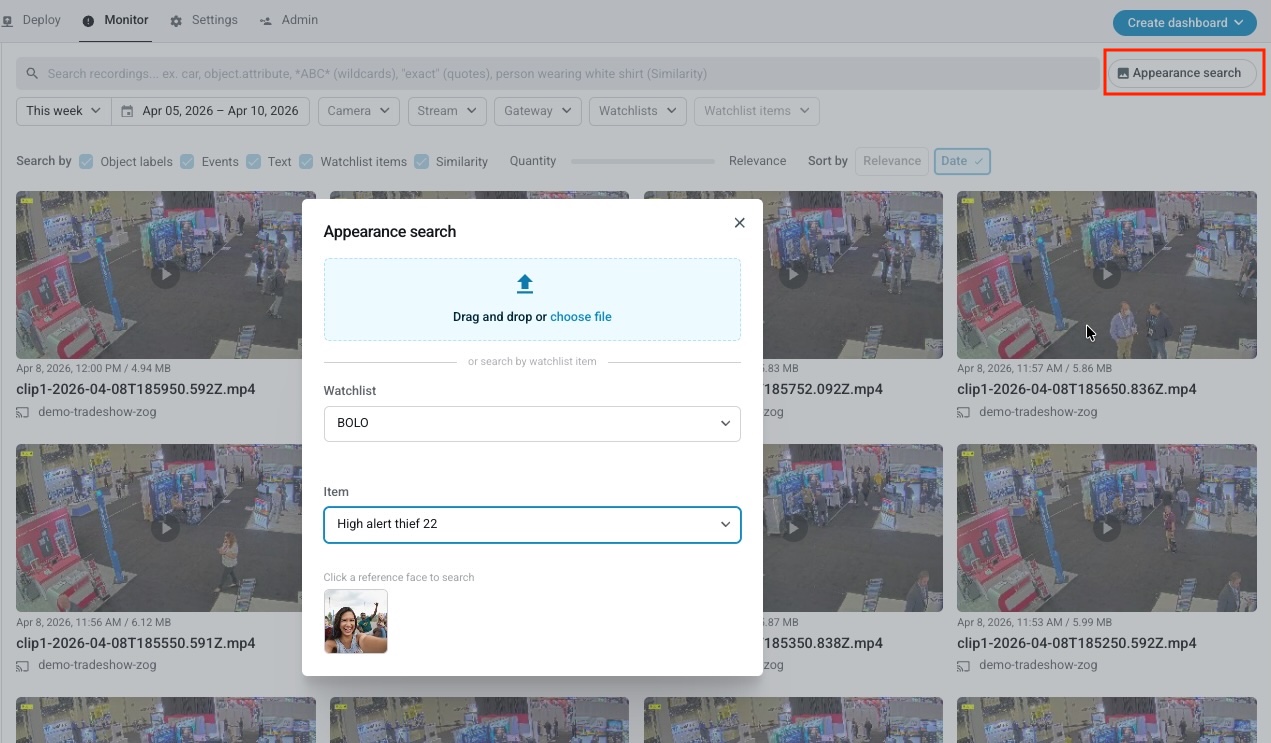Click the cast icon beside the 185650 clip's demo-tradeshow-zog
Screen dimensions: 1271x743
coord(964,412)
